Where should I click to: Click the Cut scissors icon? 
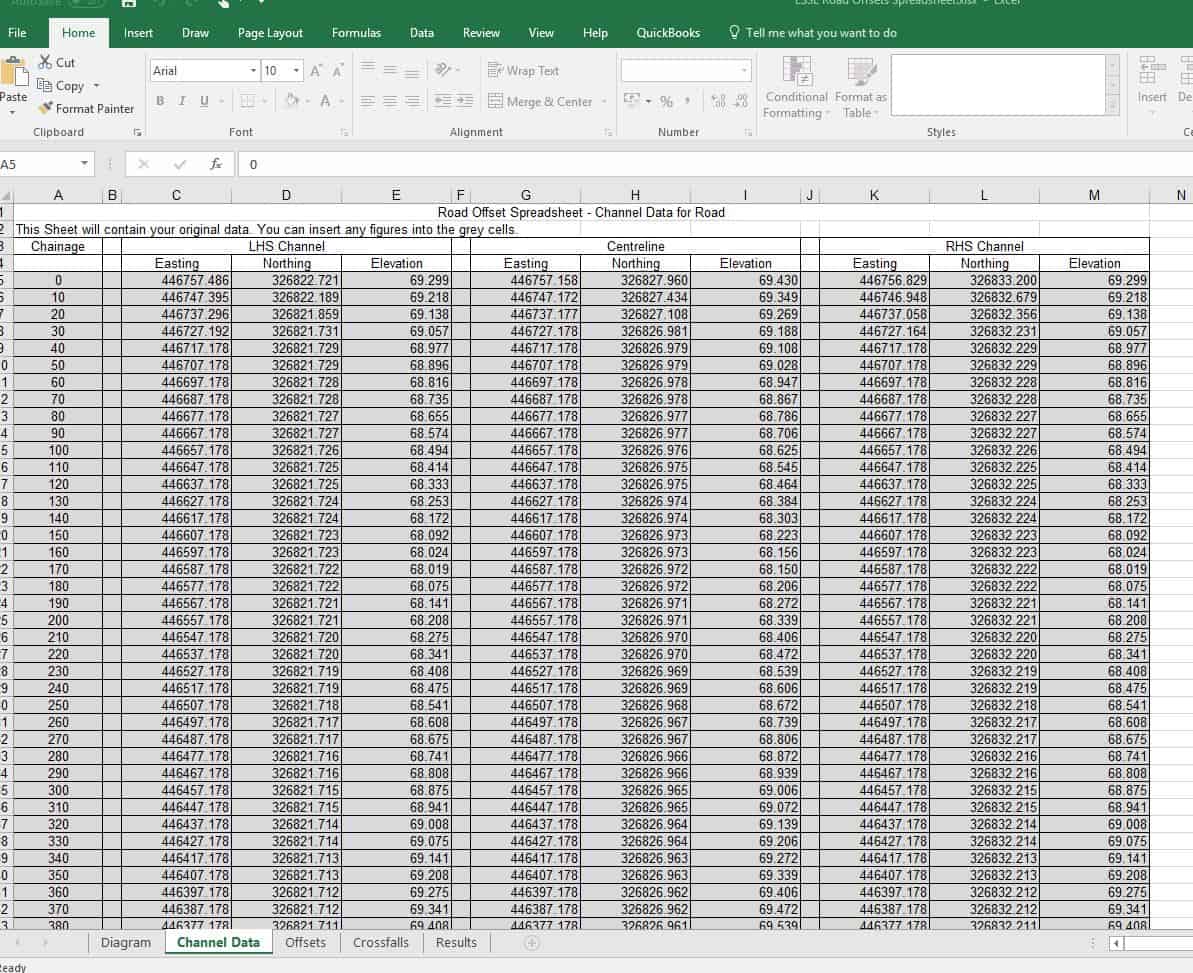point(46,62)
